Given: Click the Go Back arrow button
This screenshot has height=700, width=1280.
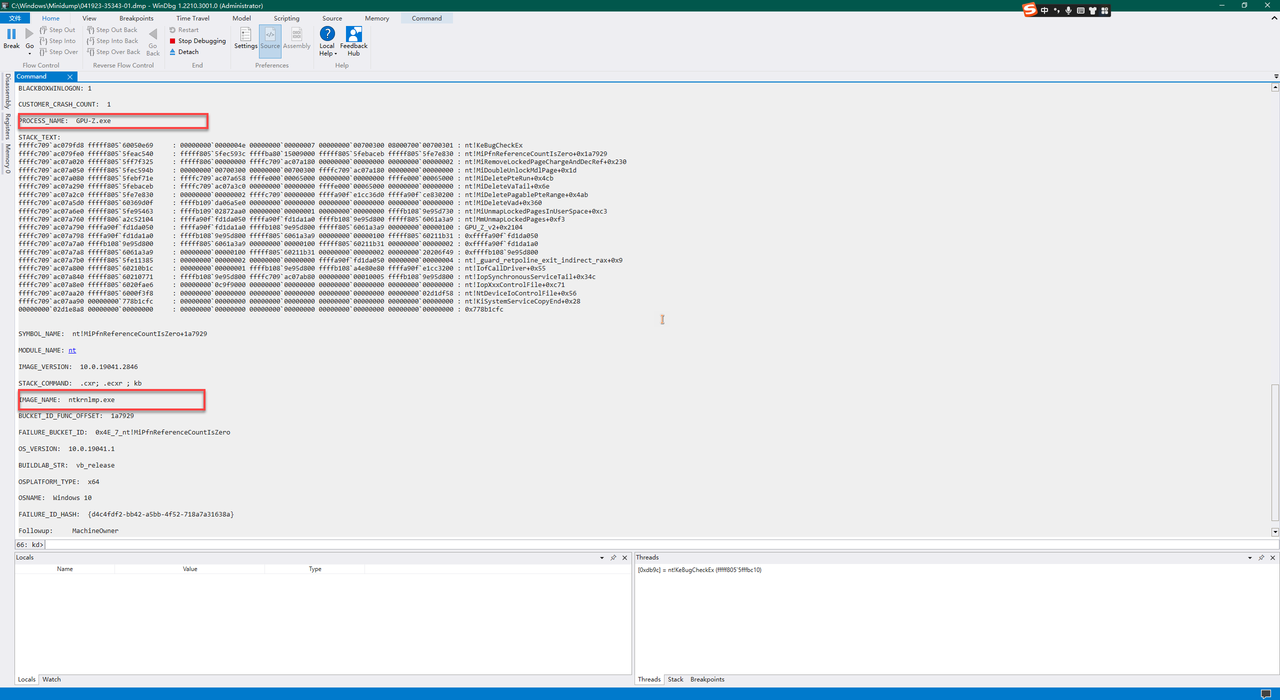Looking at the screenshot, I should click(x=153, y=41).
